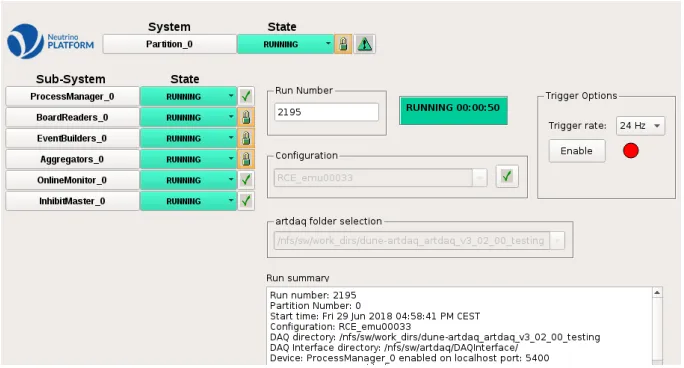The height and width of the screenshot is (368, 684).
Task: Click the 'DAQ directory:' summary line
Action: point(435,337)
